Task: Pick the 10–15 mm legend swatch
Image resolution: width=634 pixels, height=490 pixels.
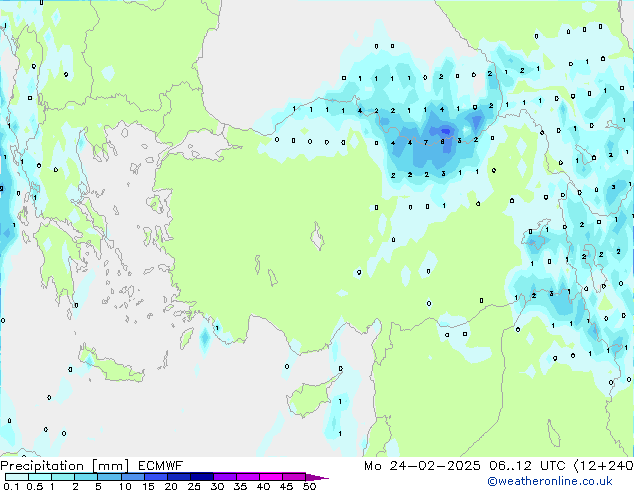Action: pos(132,477)
